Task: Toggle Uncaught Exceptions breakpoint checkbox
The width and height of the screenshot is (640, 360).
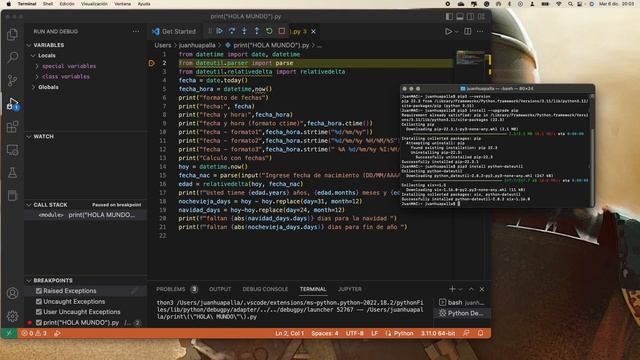Action: point(39,302)
